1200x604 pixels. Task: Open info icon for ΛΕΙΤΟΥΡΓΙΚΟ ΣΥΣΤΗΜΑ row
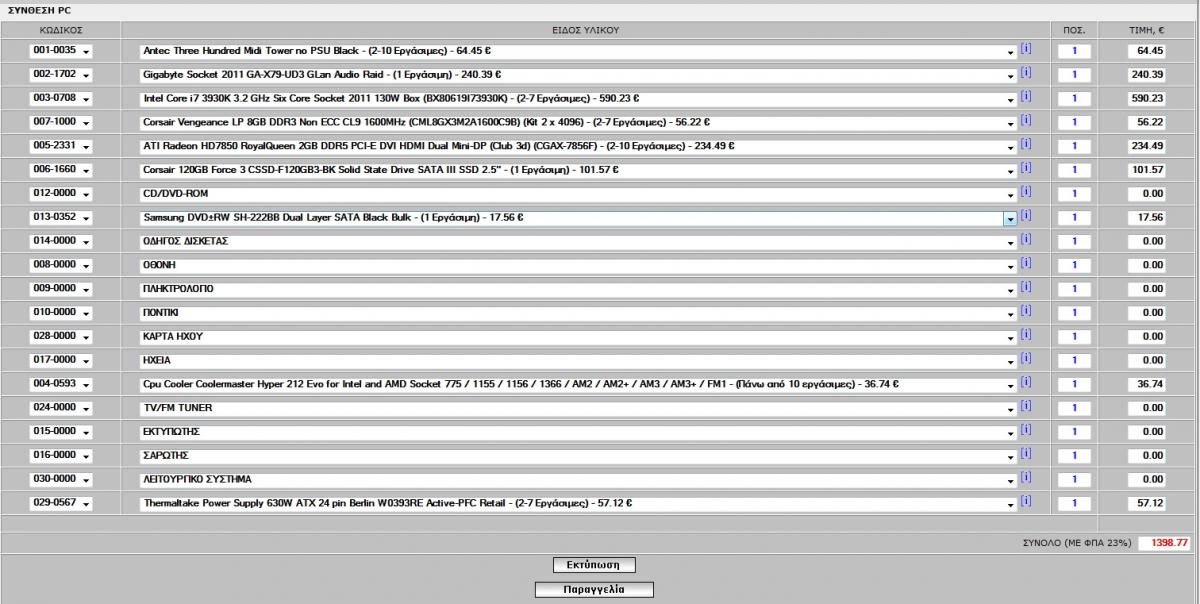pyautogui.click(x=1026, y=477)
